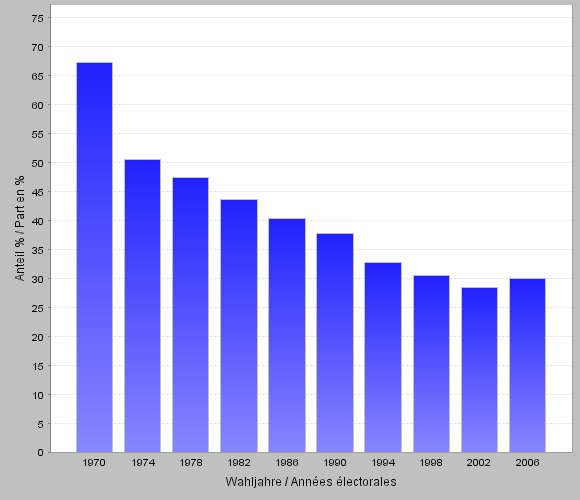Click the x-axis label 1990
Screen dimensions: 580x500
point(335,463)
